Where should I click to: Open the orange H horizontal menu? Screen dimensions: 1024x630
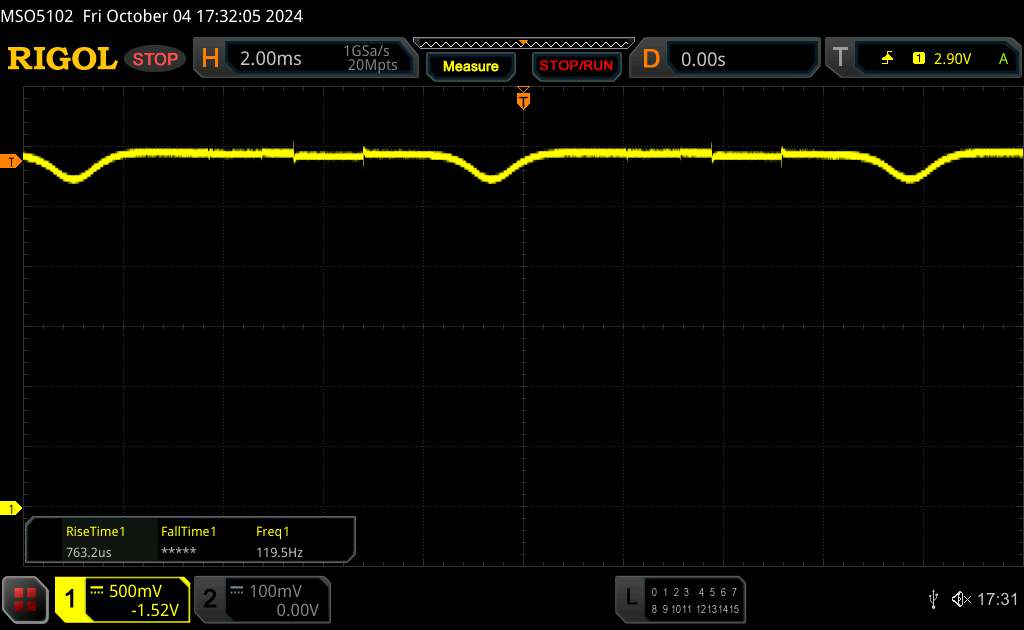[x=210, y=59]
